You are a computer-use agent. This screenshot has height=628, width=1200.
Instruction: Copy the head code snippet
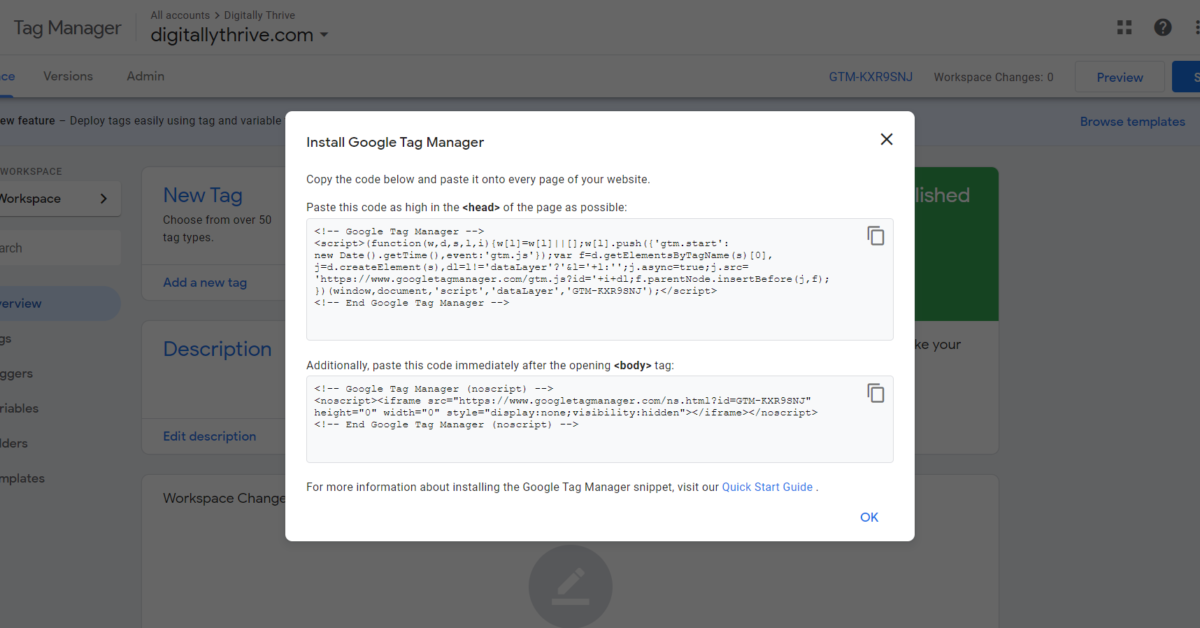tap(876, 236)
